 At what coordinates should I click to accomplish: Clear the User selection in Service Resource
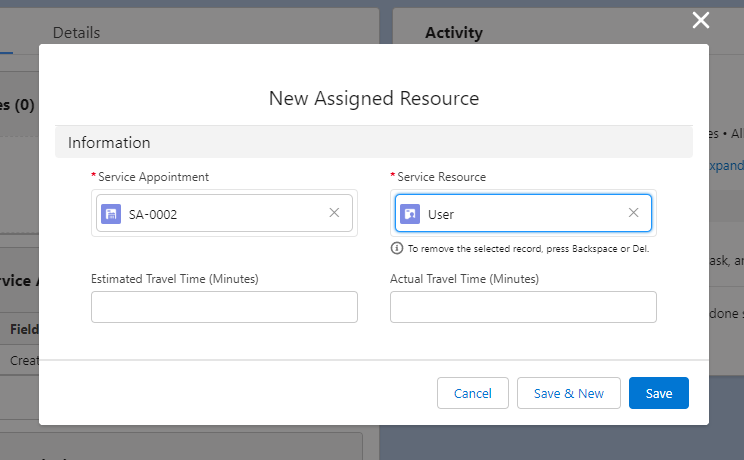(x=633, y=213)
